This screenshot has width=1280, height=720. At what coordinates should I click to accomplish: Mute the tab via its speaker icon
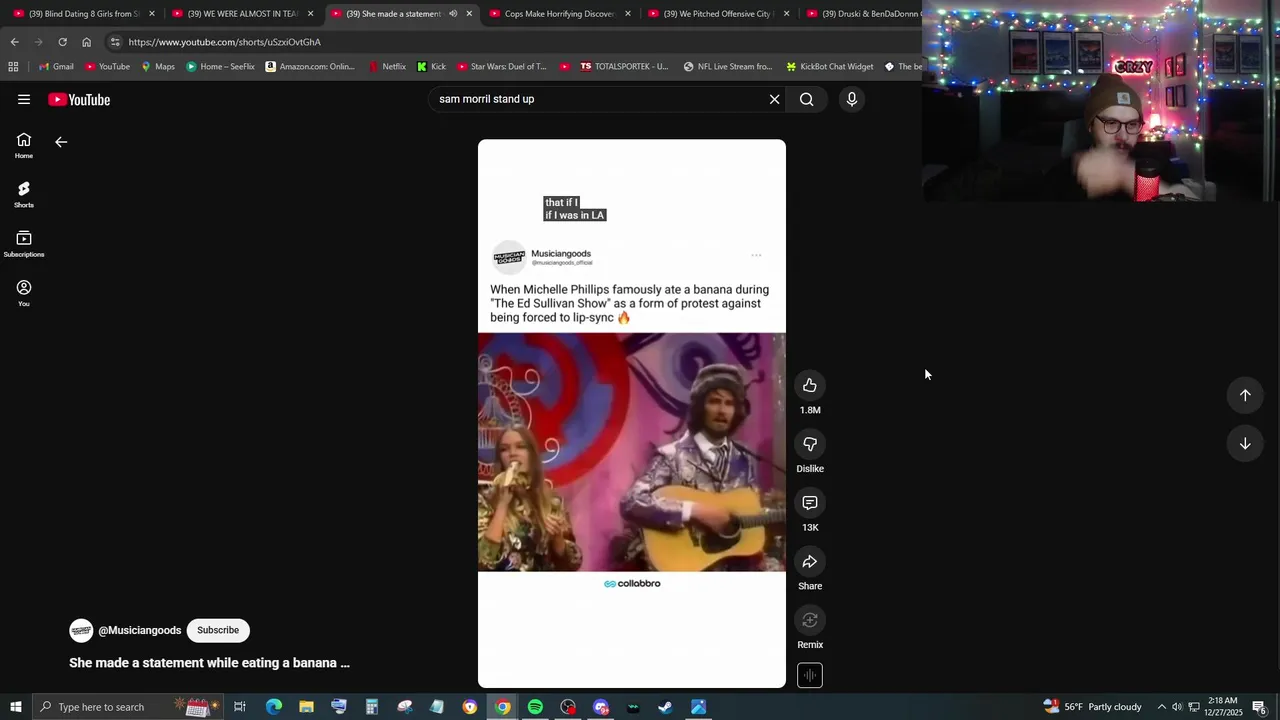(x=453, y=14)
